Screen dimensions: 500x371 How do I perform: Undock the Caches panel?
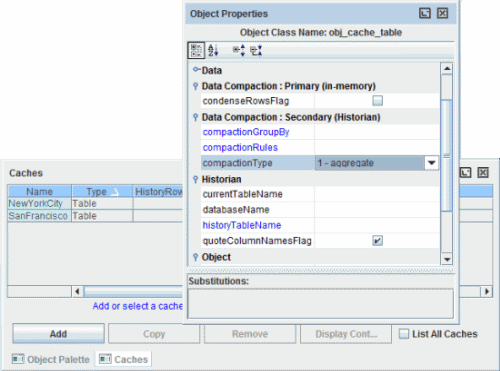pyautogui.click(x=466, y=173)
